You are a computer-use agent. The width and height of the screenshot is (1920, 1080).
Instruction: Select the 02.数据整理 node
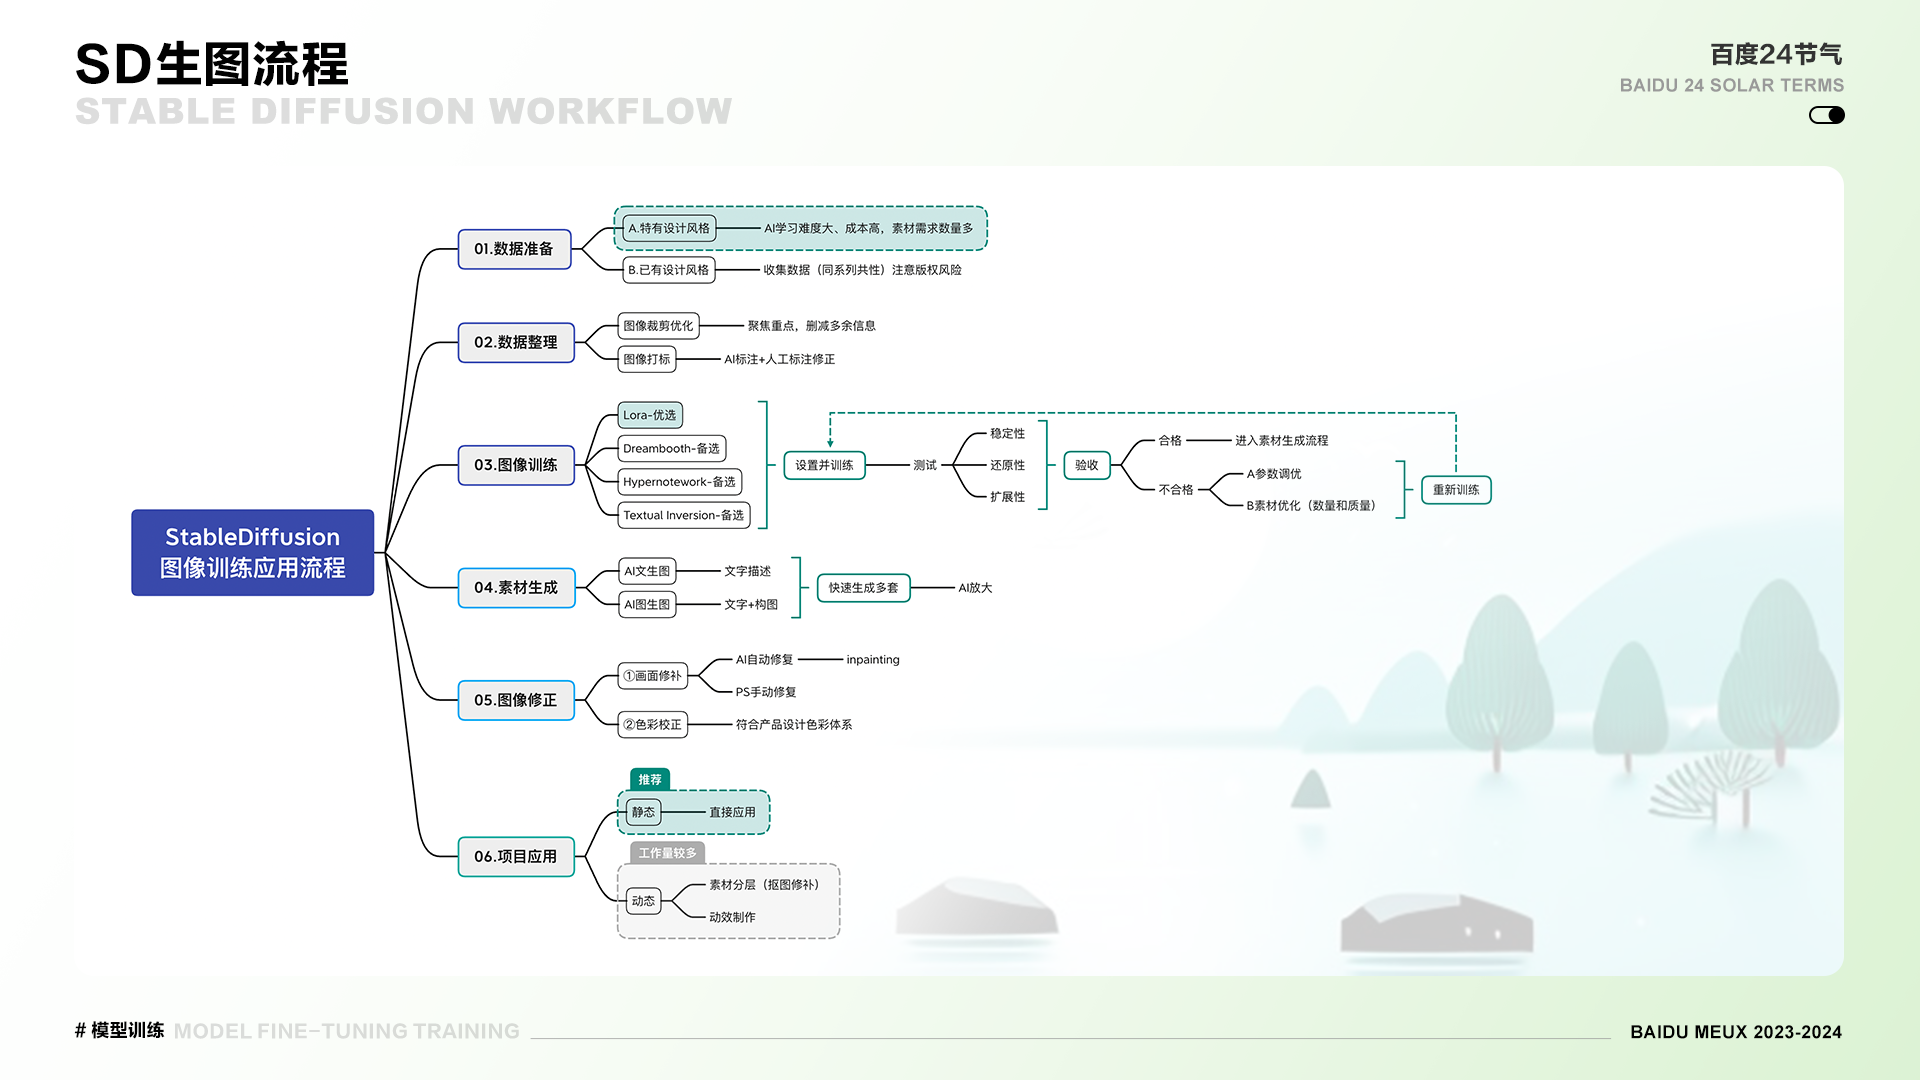click(516, 342)
